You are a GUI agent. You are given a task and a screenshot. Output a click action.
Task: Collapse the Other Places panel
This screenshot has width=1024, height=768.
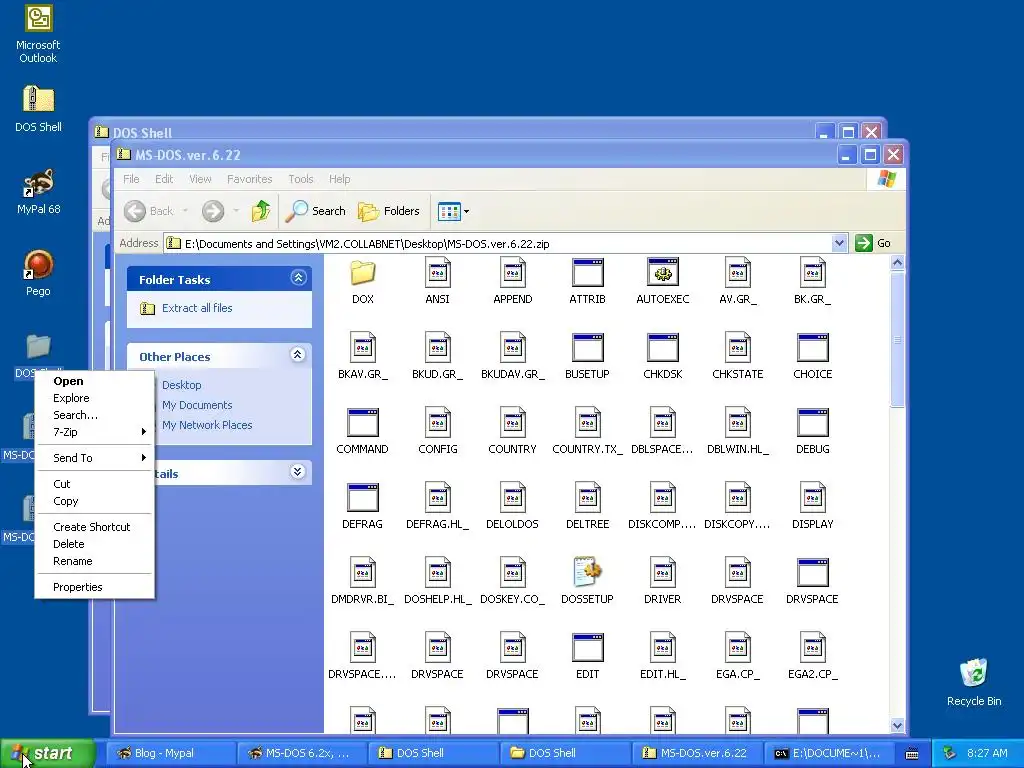click(298, 355)
